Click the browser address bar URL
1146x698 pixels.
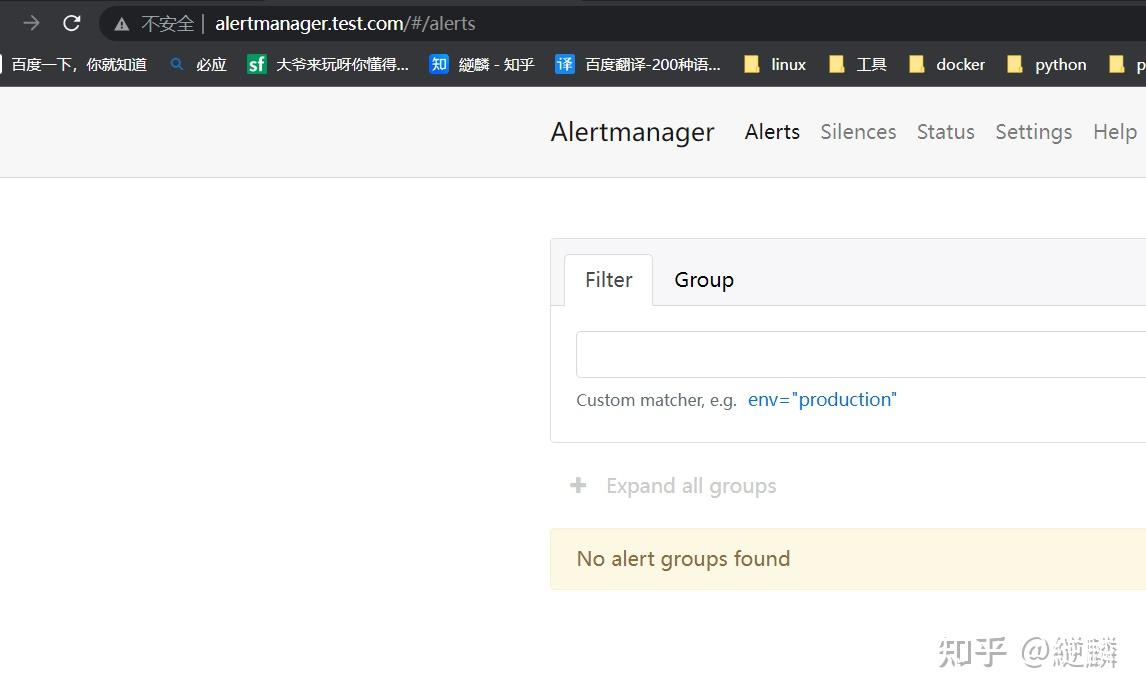345,23
